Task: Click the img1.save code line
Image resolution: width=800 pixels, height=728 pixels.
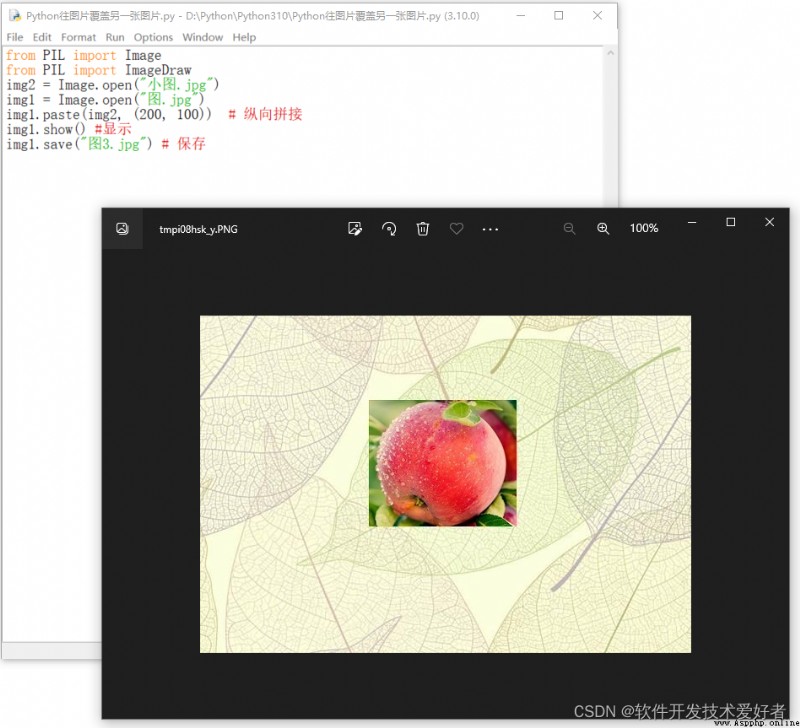Action: pyautogui.click(x=106, y=144)
